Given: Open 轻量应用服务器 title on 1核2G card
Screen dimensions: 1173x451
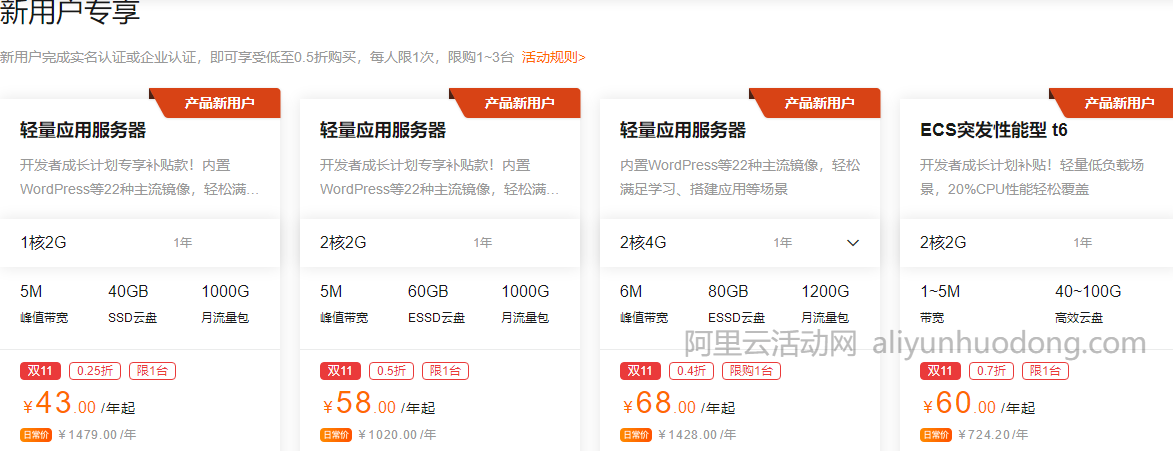Looking at the screenshot, I should (x=83, y=130).
